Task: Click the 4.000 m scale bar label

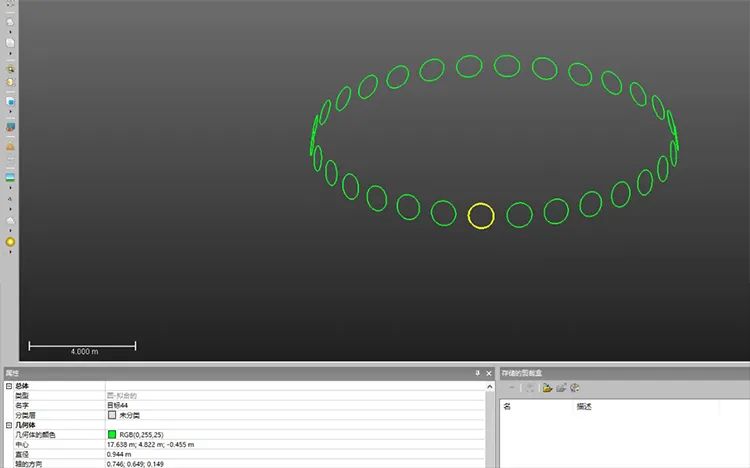Action: tap(85, 351)
